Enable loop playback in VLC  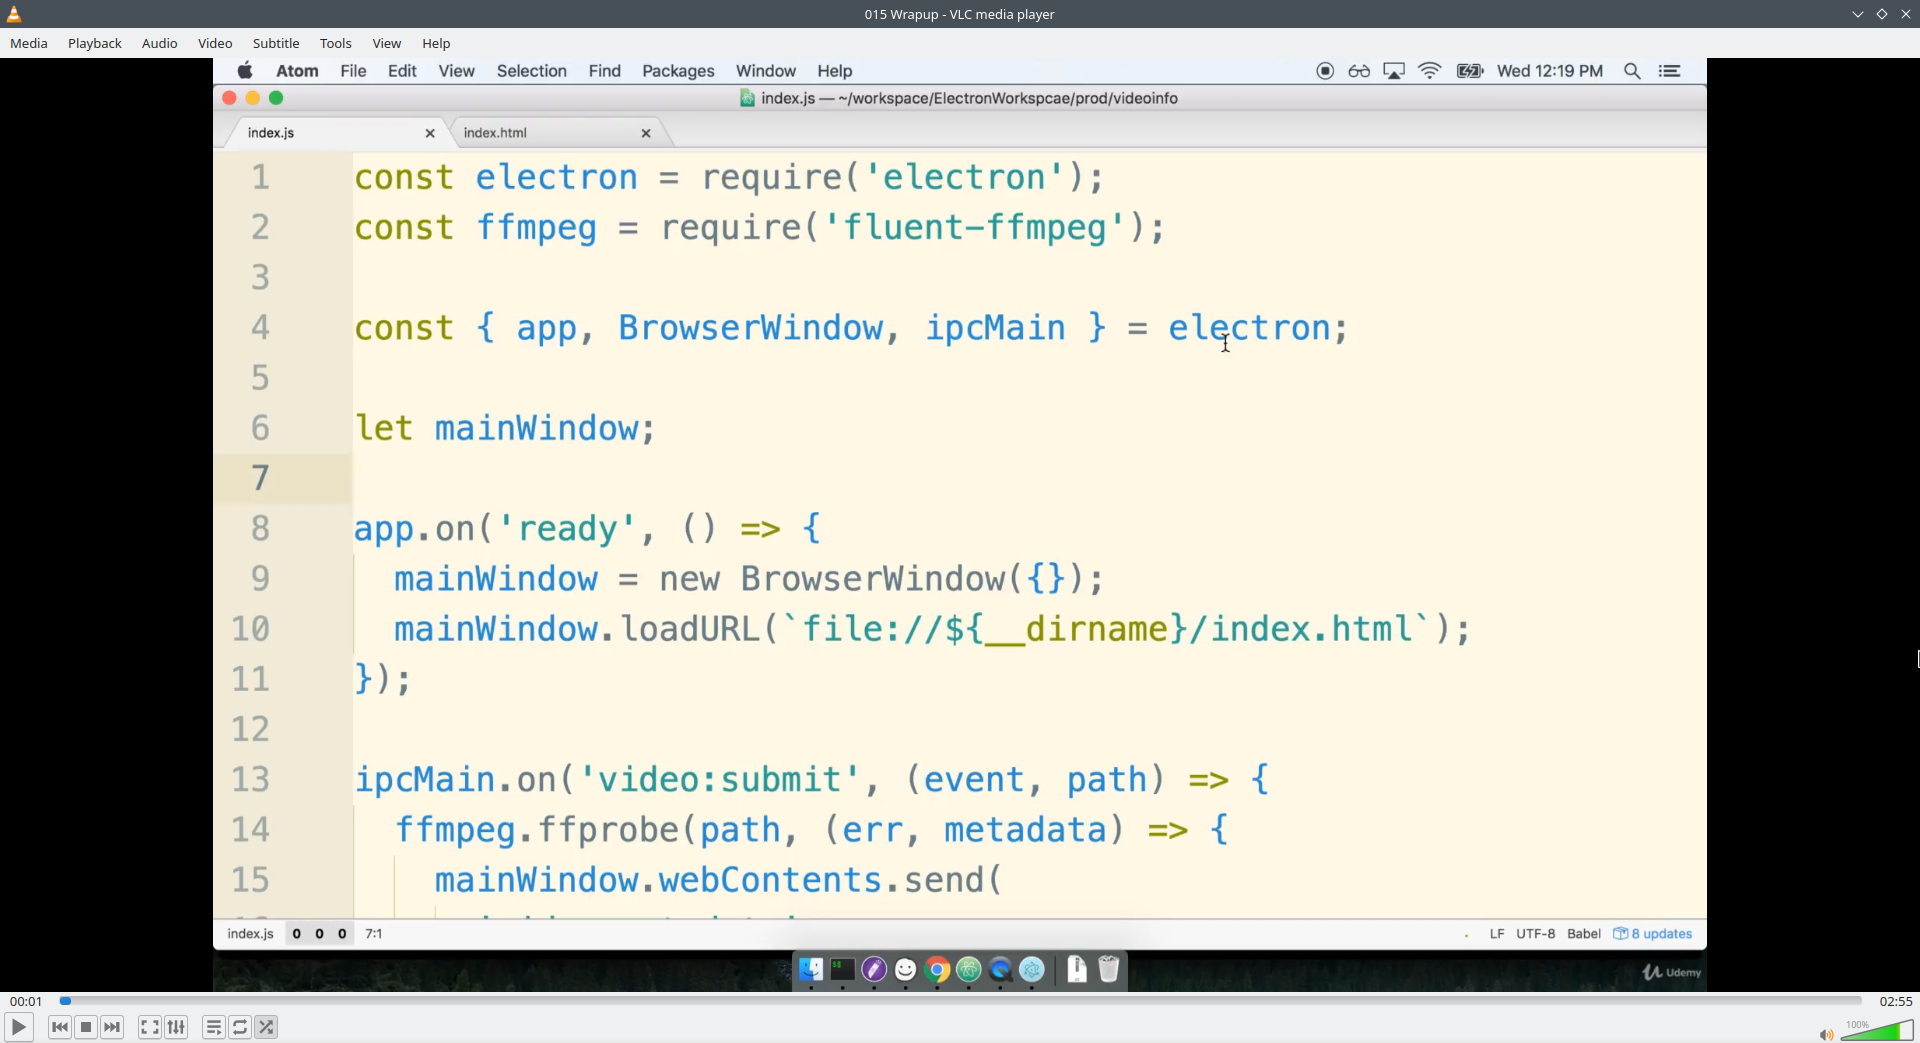(x=240, y=1027)
